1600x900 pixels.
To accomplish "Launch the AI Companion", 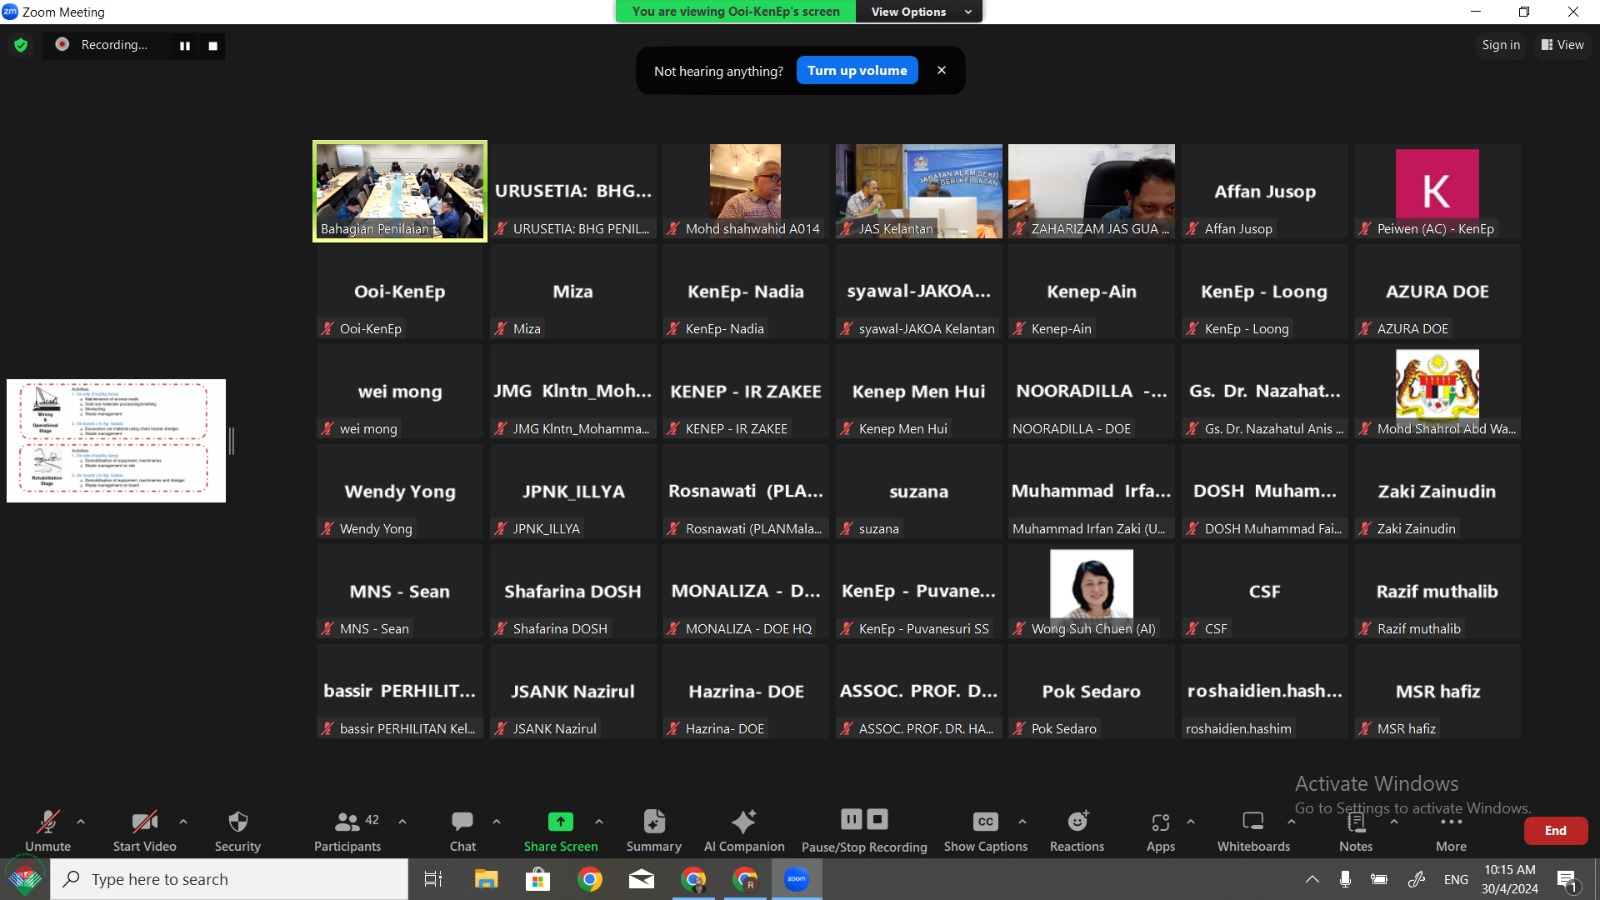I will 744,831.
